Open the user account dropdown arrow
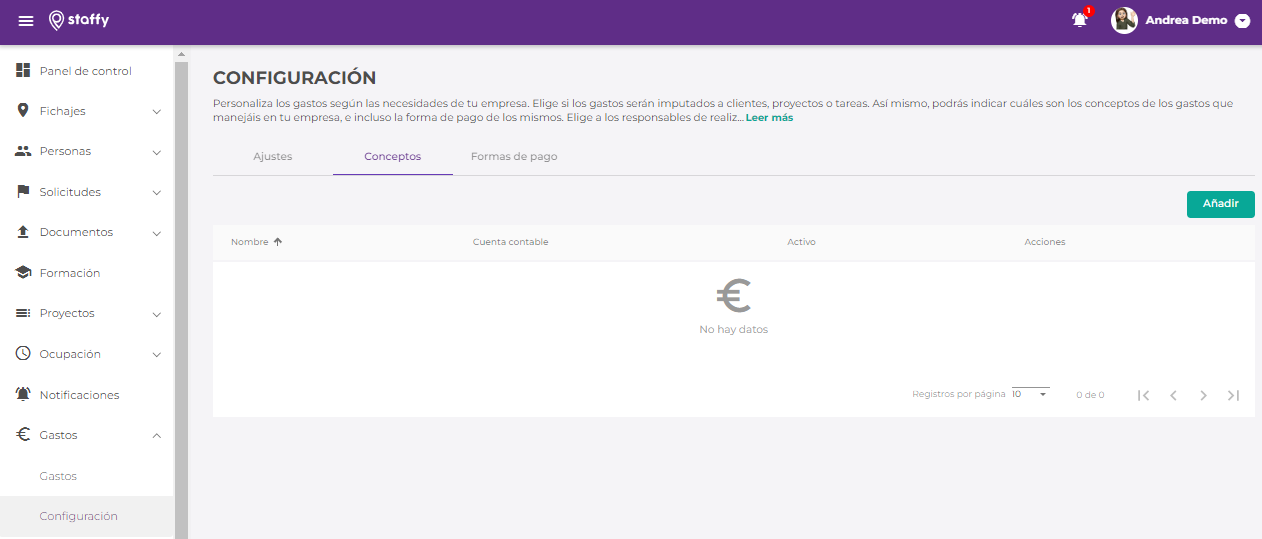This screenshot has height=539, width=1262. 1243,21
